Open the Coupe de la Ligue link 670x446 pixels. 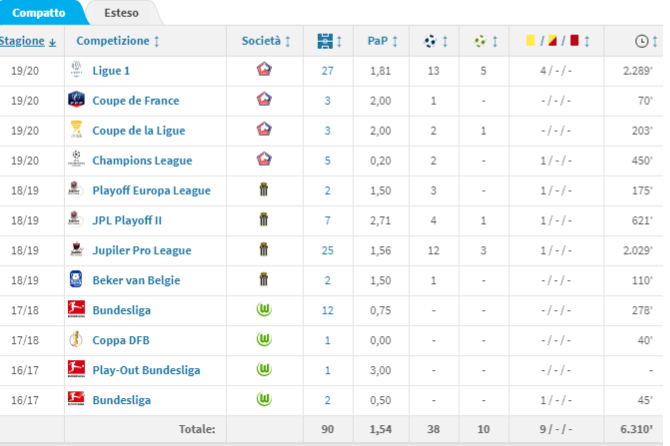(x=139, y=131)
